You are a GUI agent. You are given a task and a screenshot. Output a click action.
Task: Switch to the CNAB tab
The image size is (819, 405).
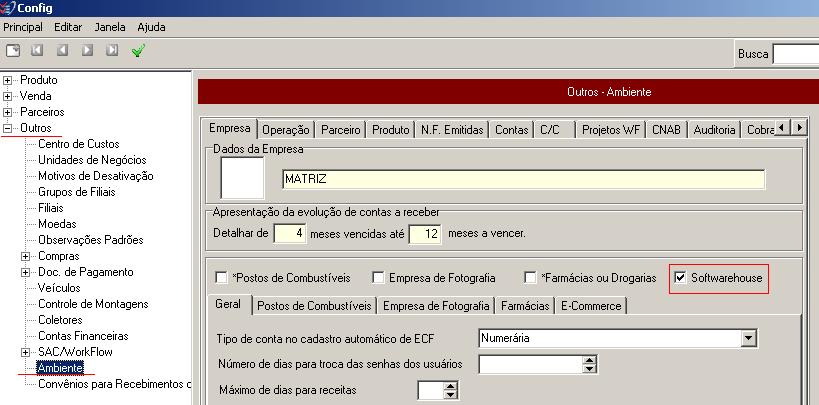pyautogui.click(x=666, y=130)
